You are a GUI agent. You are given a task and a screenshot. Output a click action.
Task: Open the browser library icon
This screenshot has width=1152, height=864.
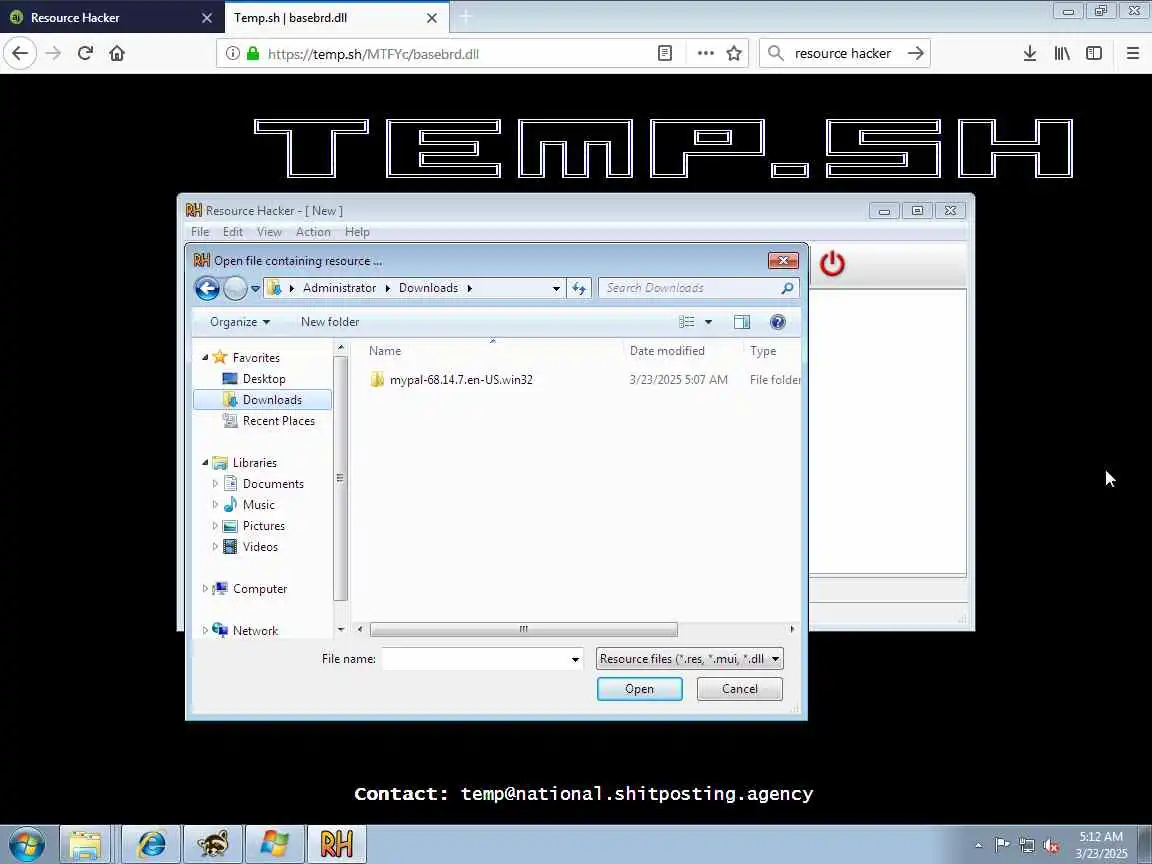pos(1062,53)
